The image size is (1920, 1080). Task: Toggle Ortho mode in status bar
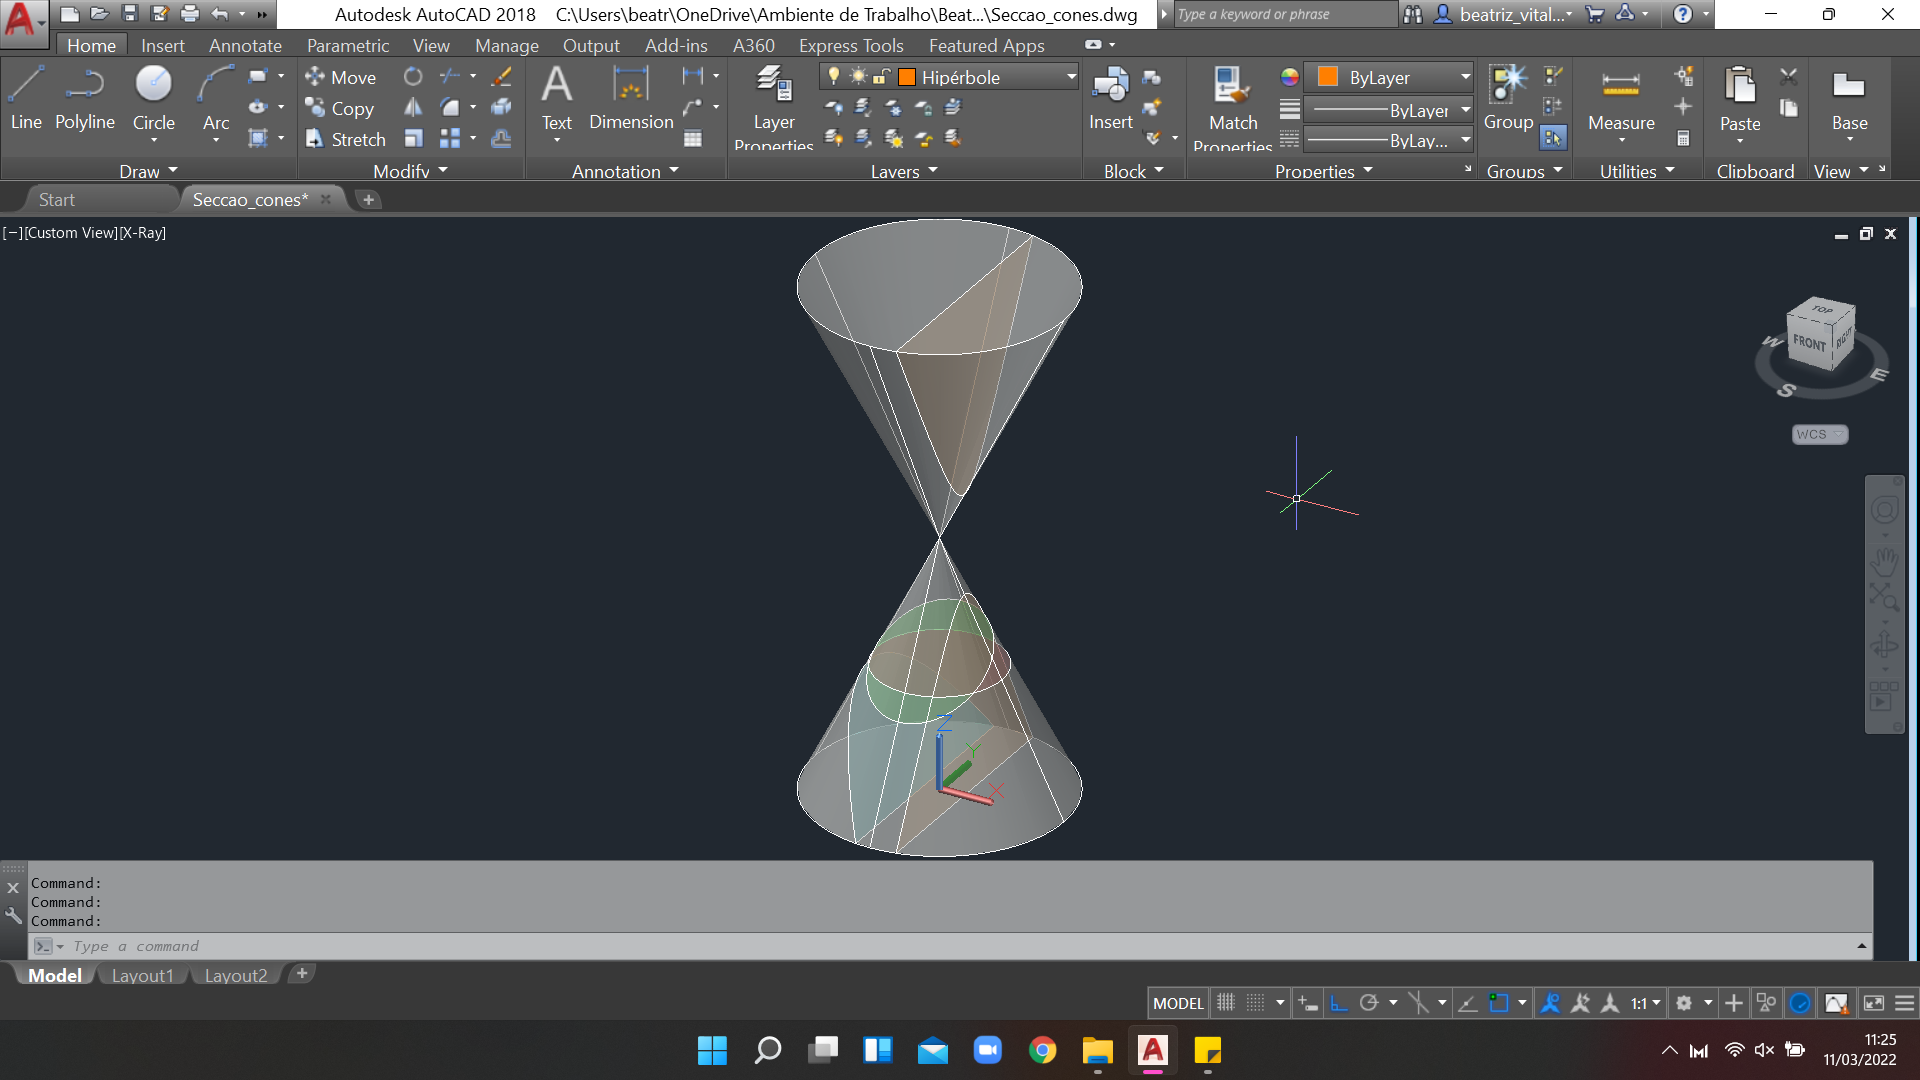[1339, 1002]
